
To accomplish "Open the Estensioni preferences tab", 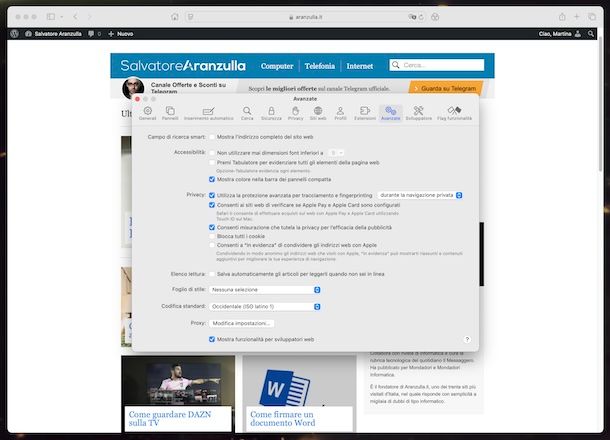I will (365, 113).
